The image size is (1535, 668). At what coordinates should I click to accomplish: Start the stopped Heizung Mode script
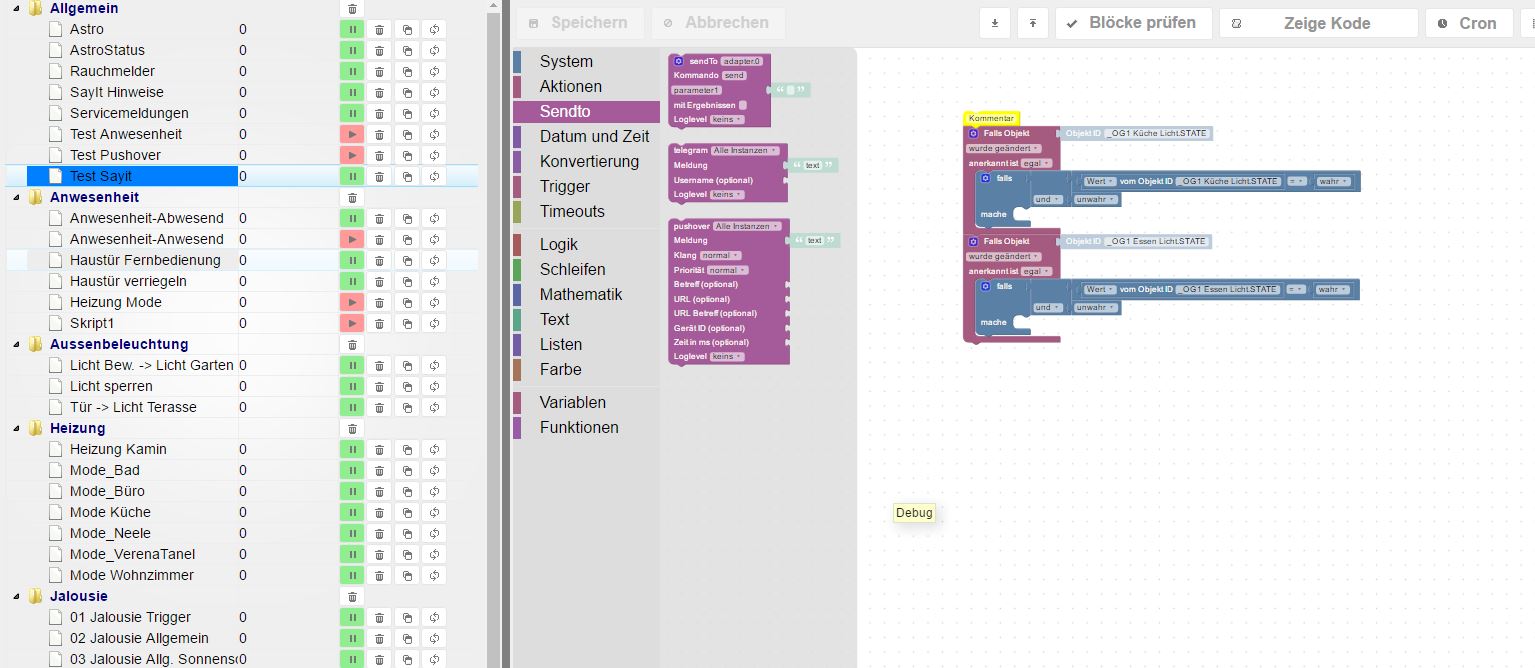[x=352, y=302]
